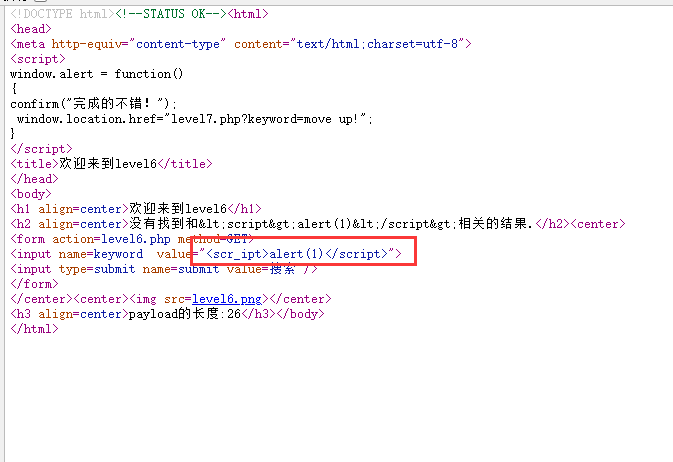Click the h1 align=center 欢迎来到level6 line

136,209
